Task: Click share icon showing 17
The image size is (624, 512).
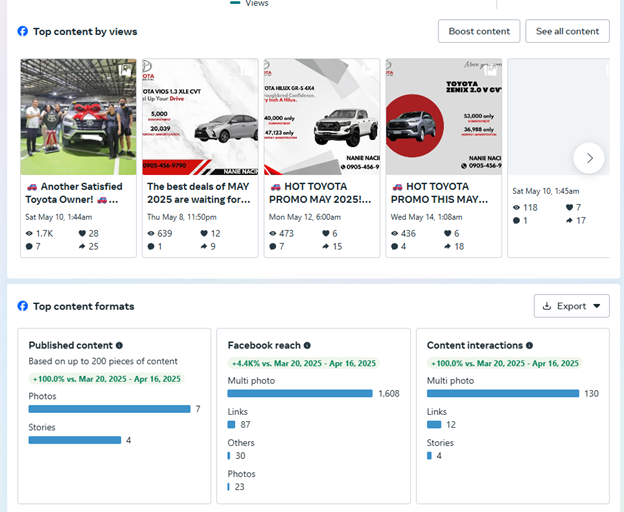Action: click(569, 220)
